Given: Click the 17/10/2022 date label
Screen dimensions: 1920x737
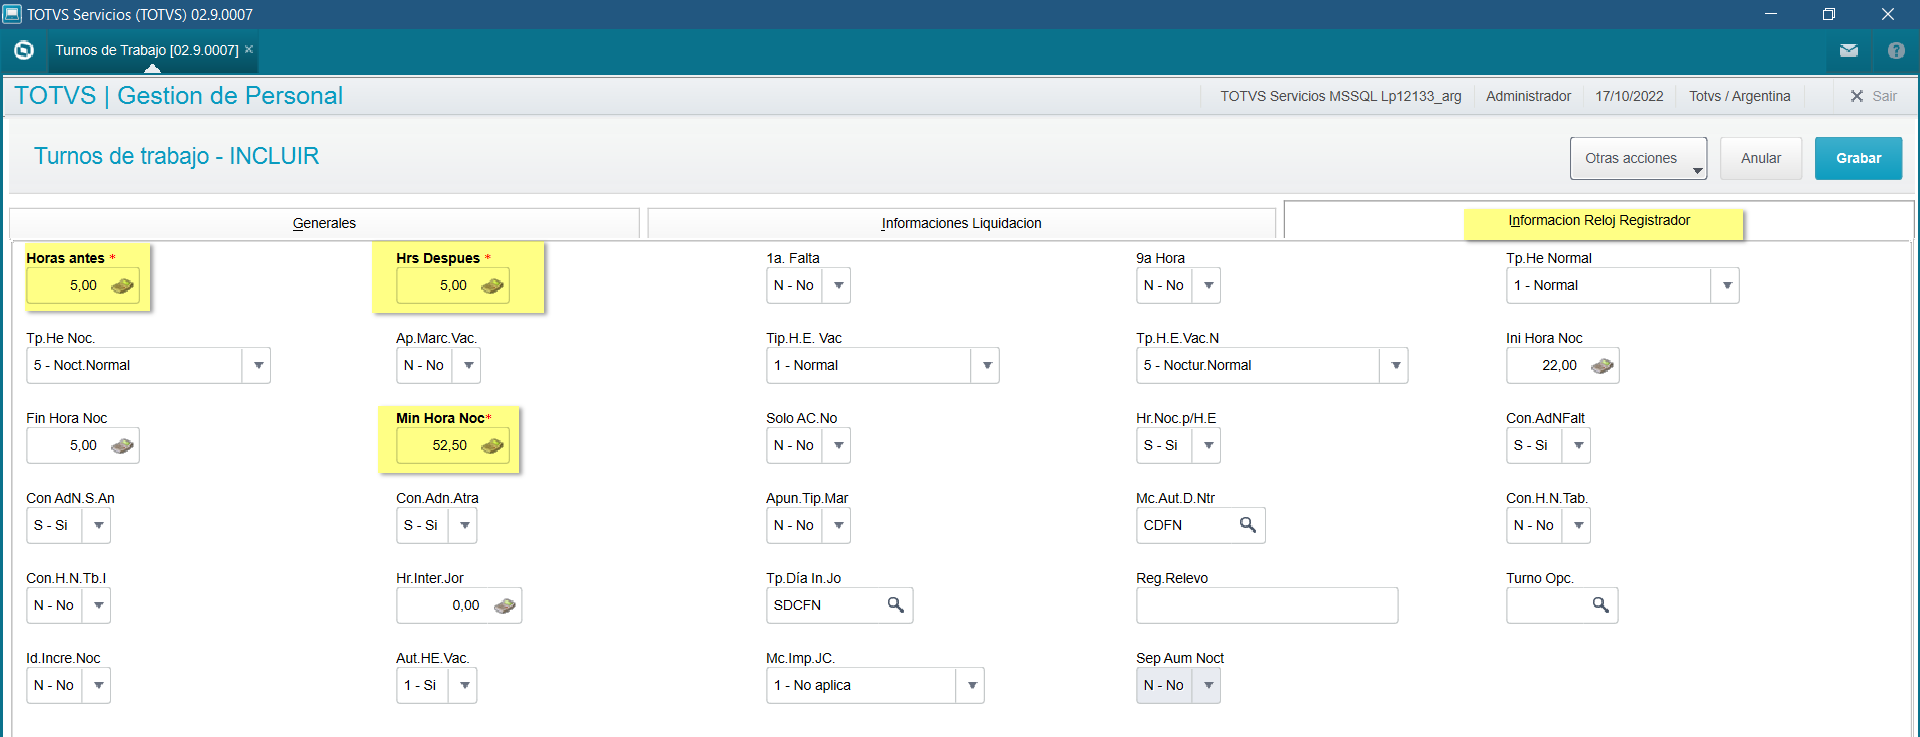Looking at the screenshot, I should tap(1629, 96).
